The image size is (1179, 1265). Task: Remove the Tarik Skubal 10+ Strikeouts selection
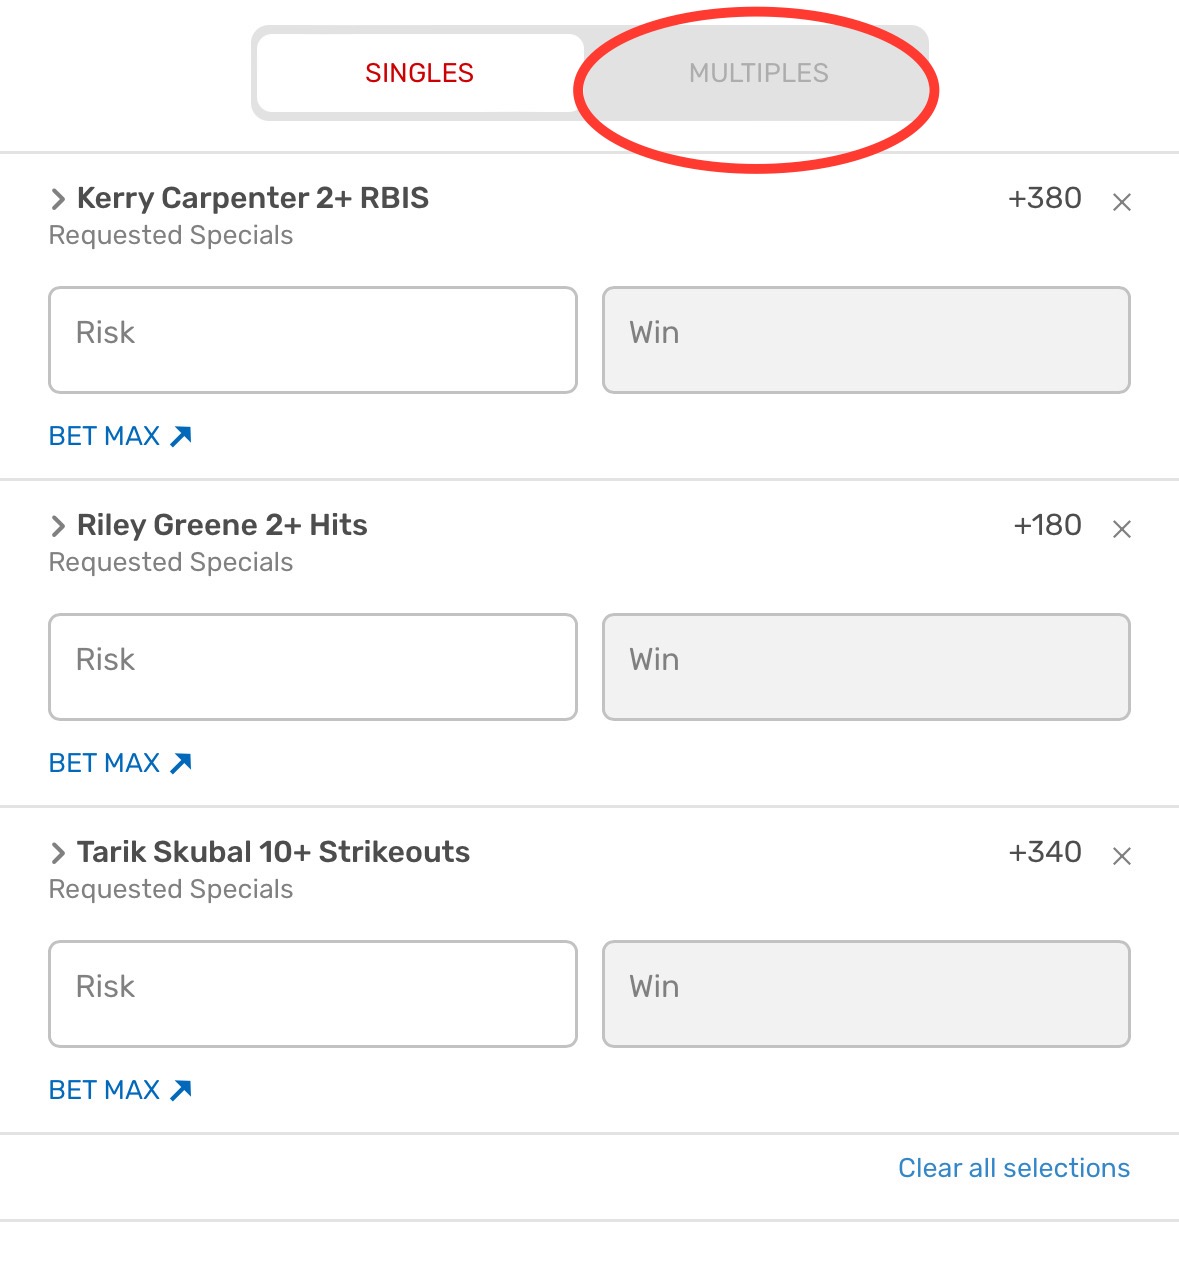(1122, 856)
